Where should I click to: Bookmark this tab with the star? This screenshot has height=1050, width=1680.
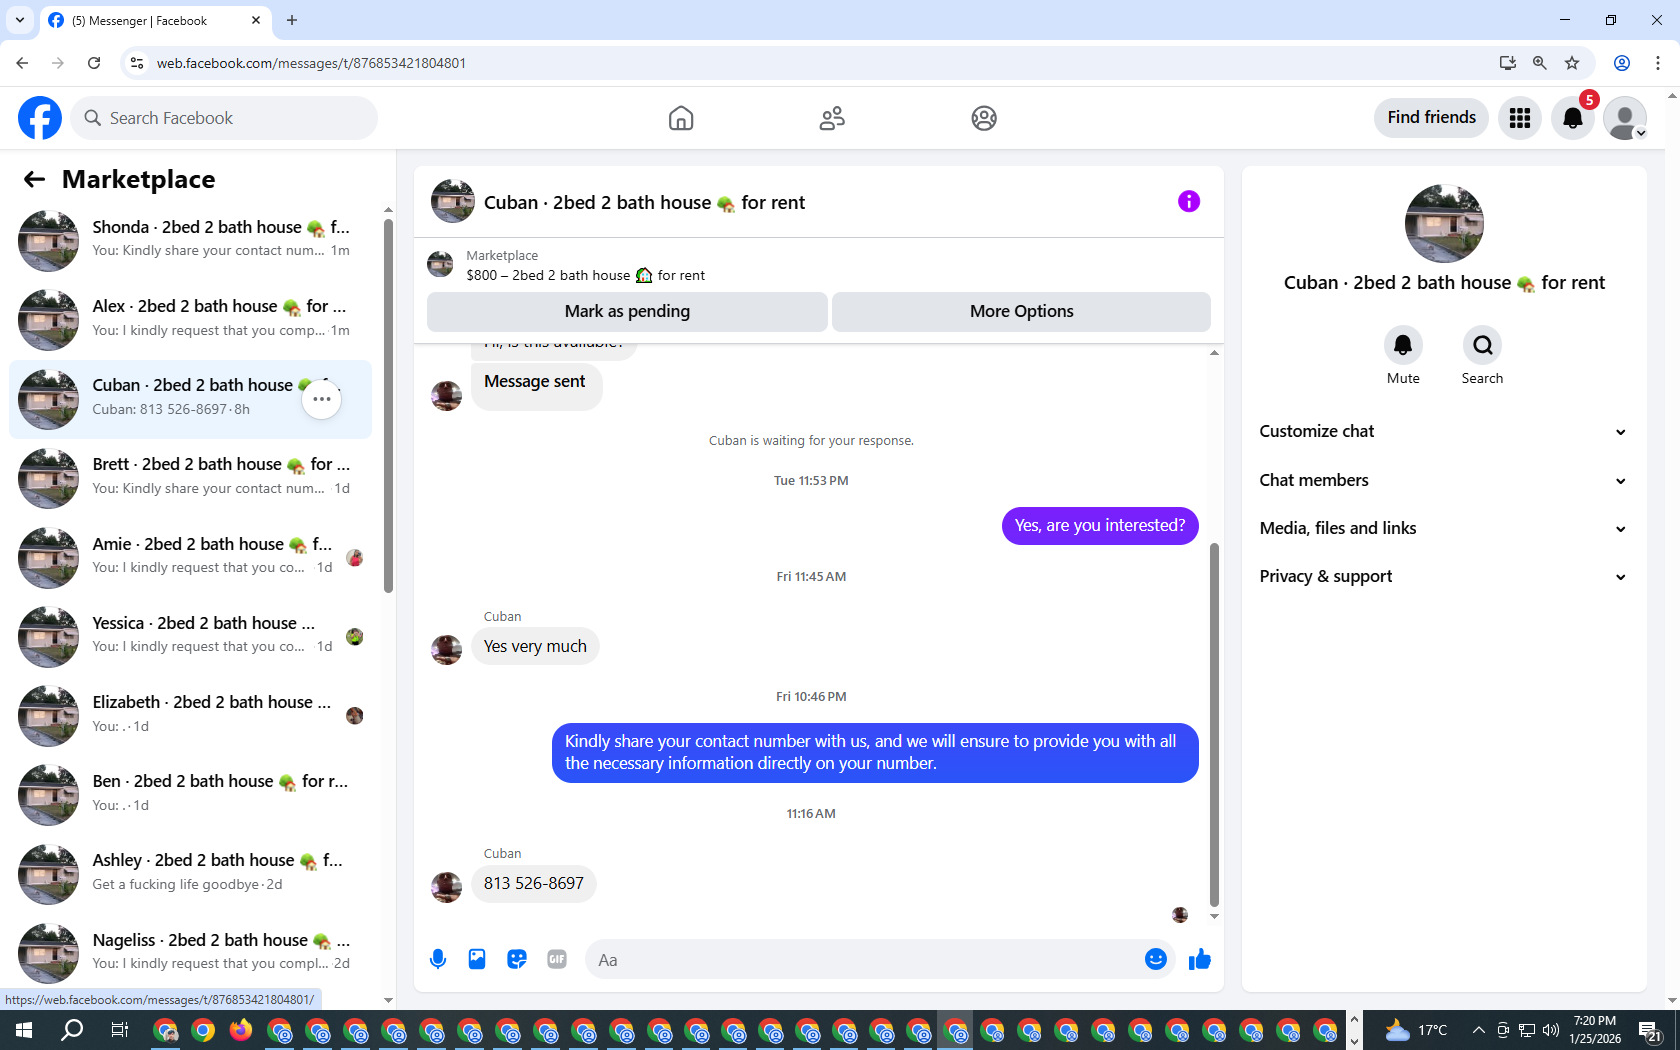click(x=1572, y=63)
